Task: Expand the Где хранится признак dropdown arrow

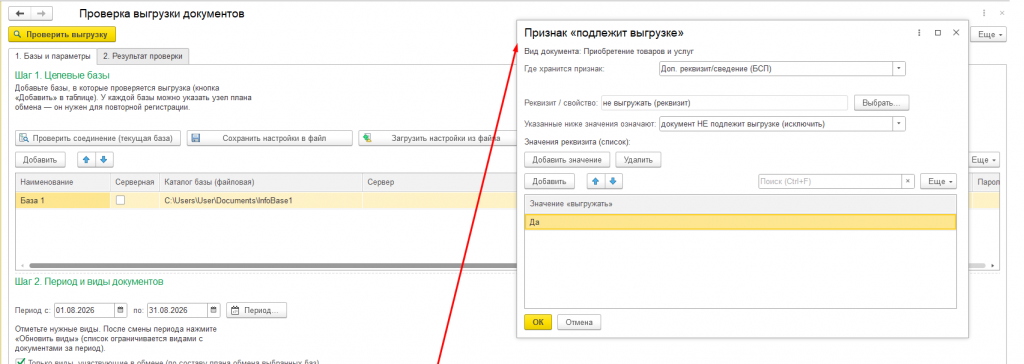Action: pyautogui.click(x=899, y=69)
